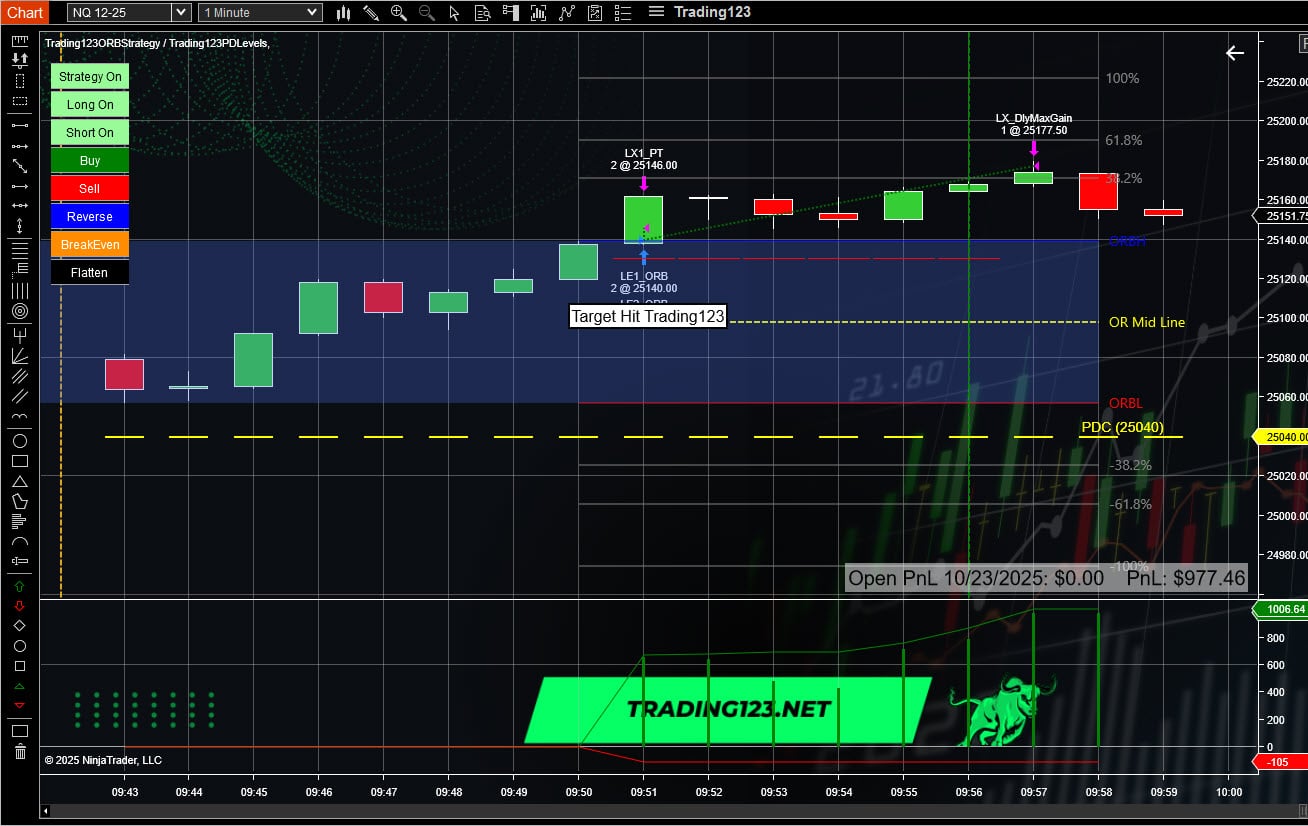The height and width of the screenshot is (826, 1308).
Task: Click the Target Hit Trading123 label
Action: click(647, 316)
